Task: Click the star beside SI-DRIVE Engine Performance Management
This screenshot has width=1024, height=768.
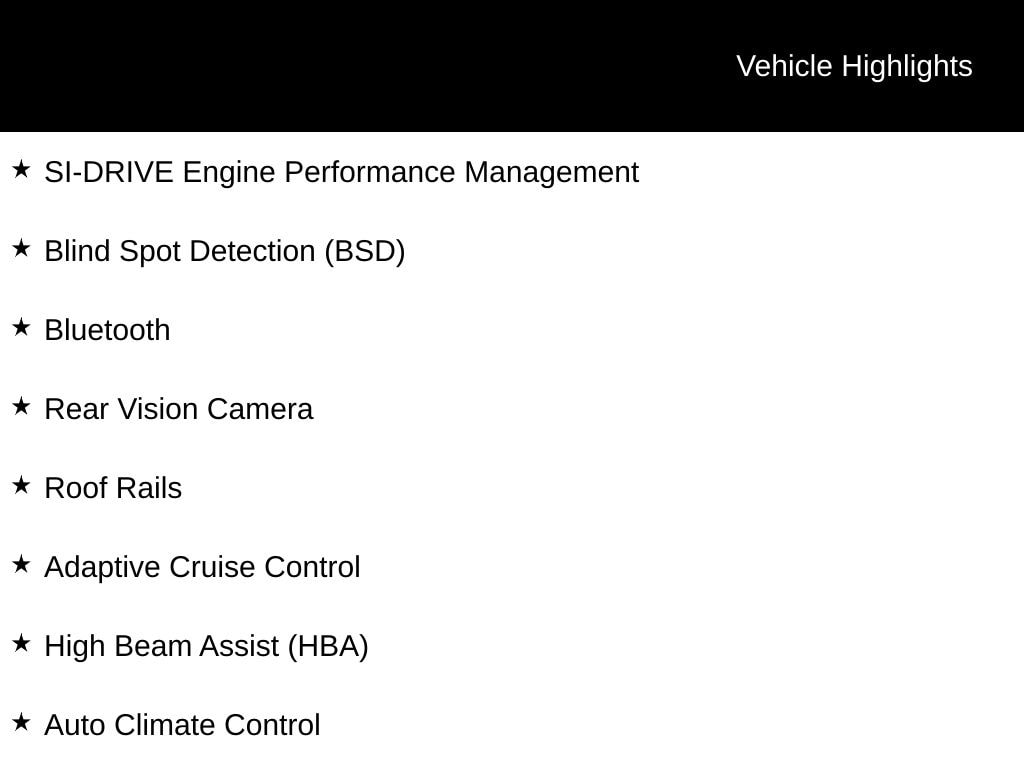Action: point(21,170)
